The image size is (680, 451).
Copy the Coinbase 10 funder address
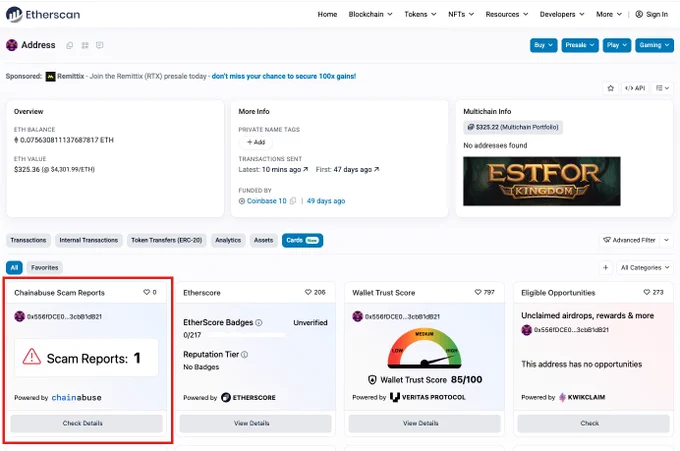tap(293, 201)
